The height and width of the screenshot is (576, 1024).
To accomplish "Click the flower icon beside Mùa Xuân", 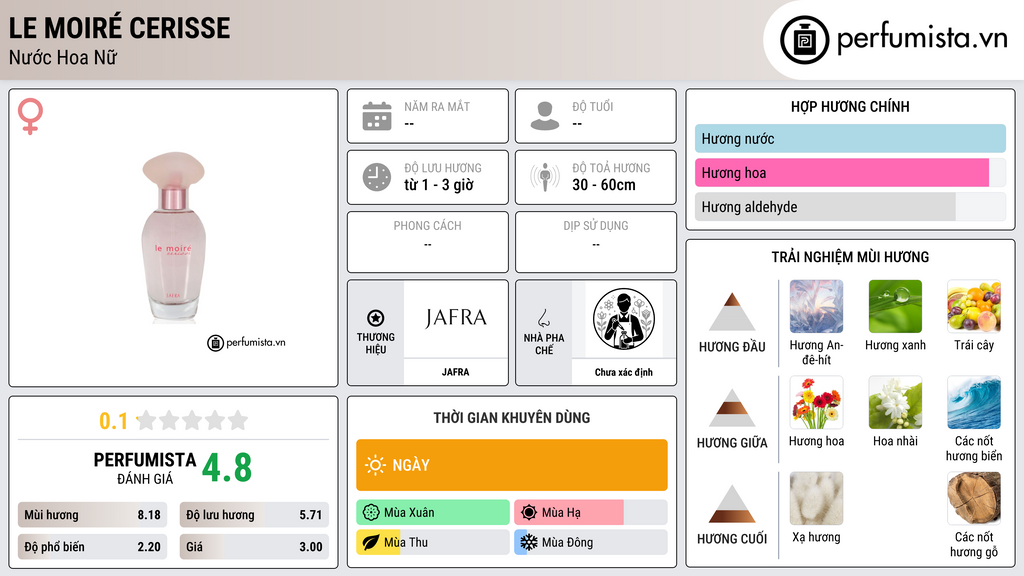I will 371,512.
